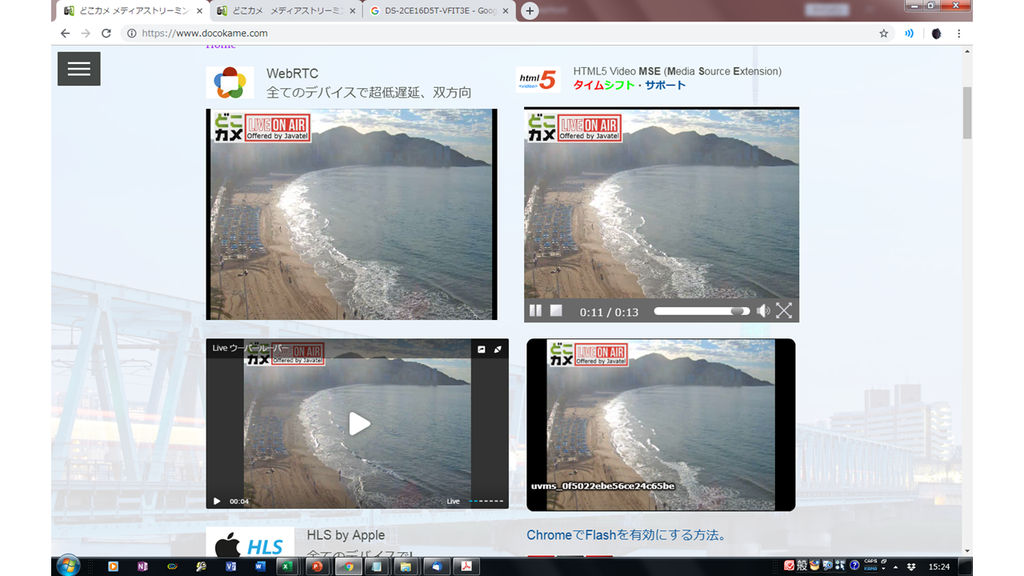Viewport: 1024px width, 576px height.
Task: Open the Chrome three-dot menu
Action: 959,33
